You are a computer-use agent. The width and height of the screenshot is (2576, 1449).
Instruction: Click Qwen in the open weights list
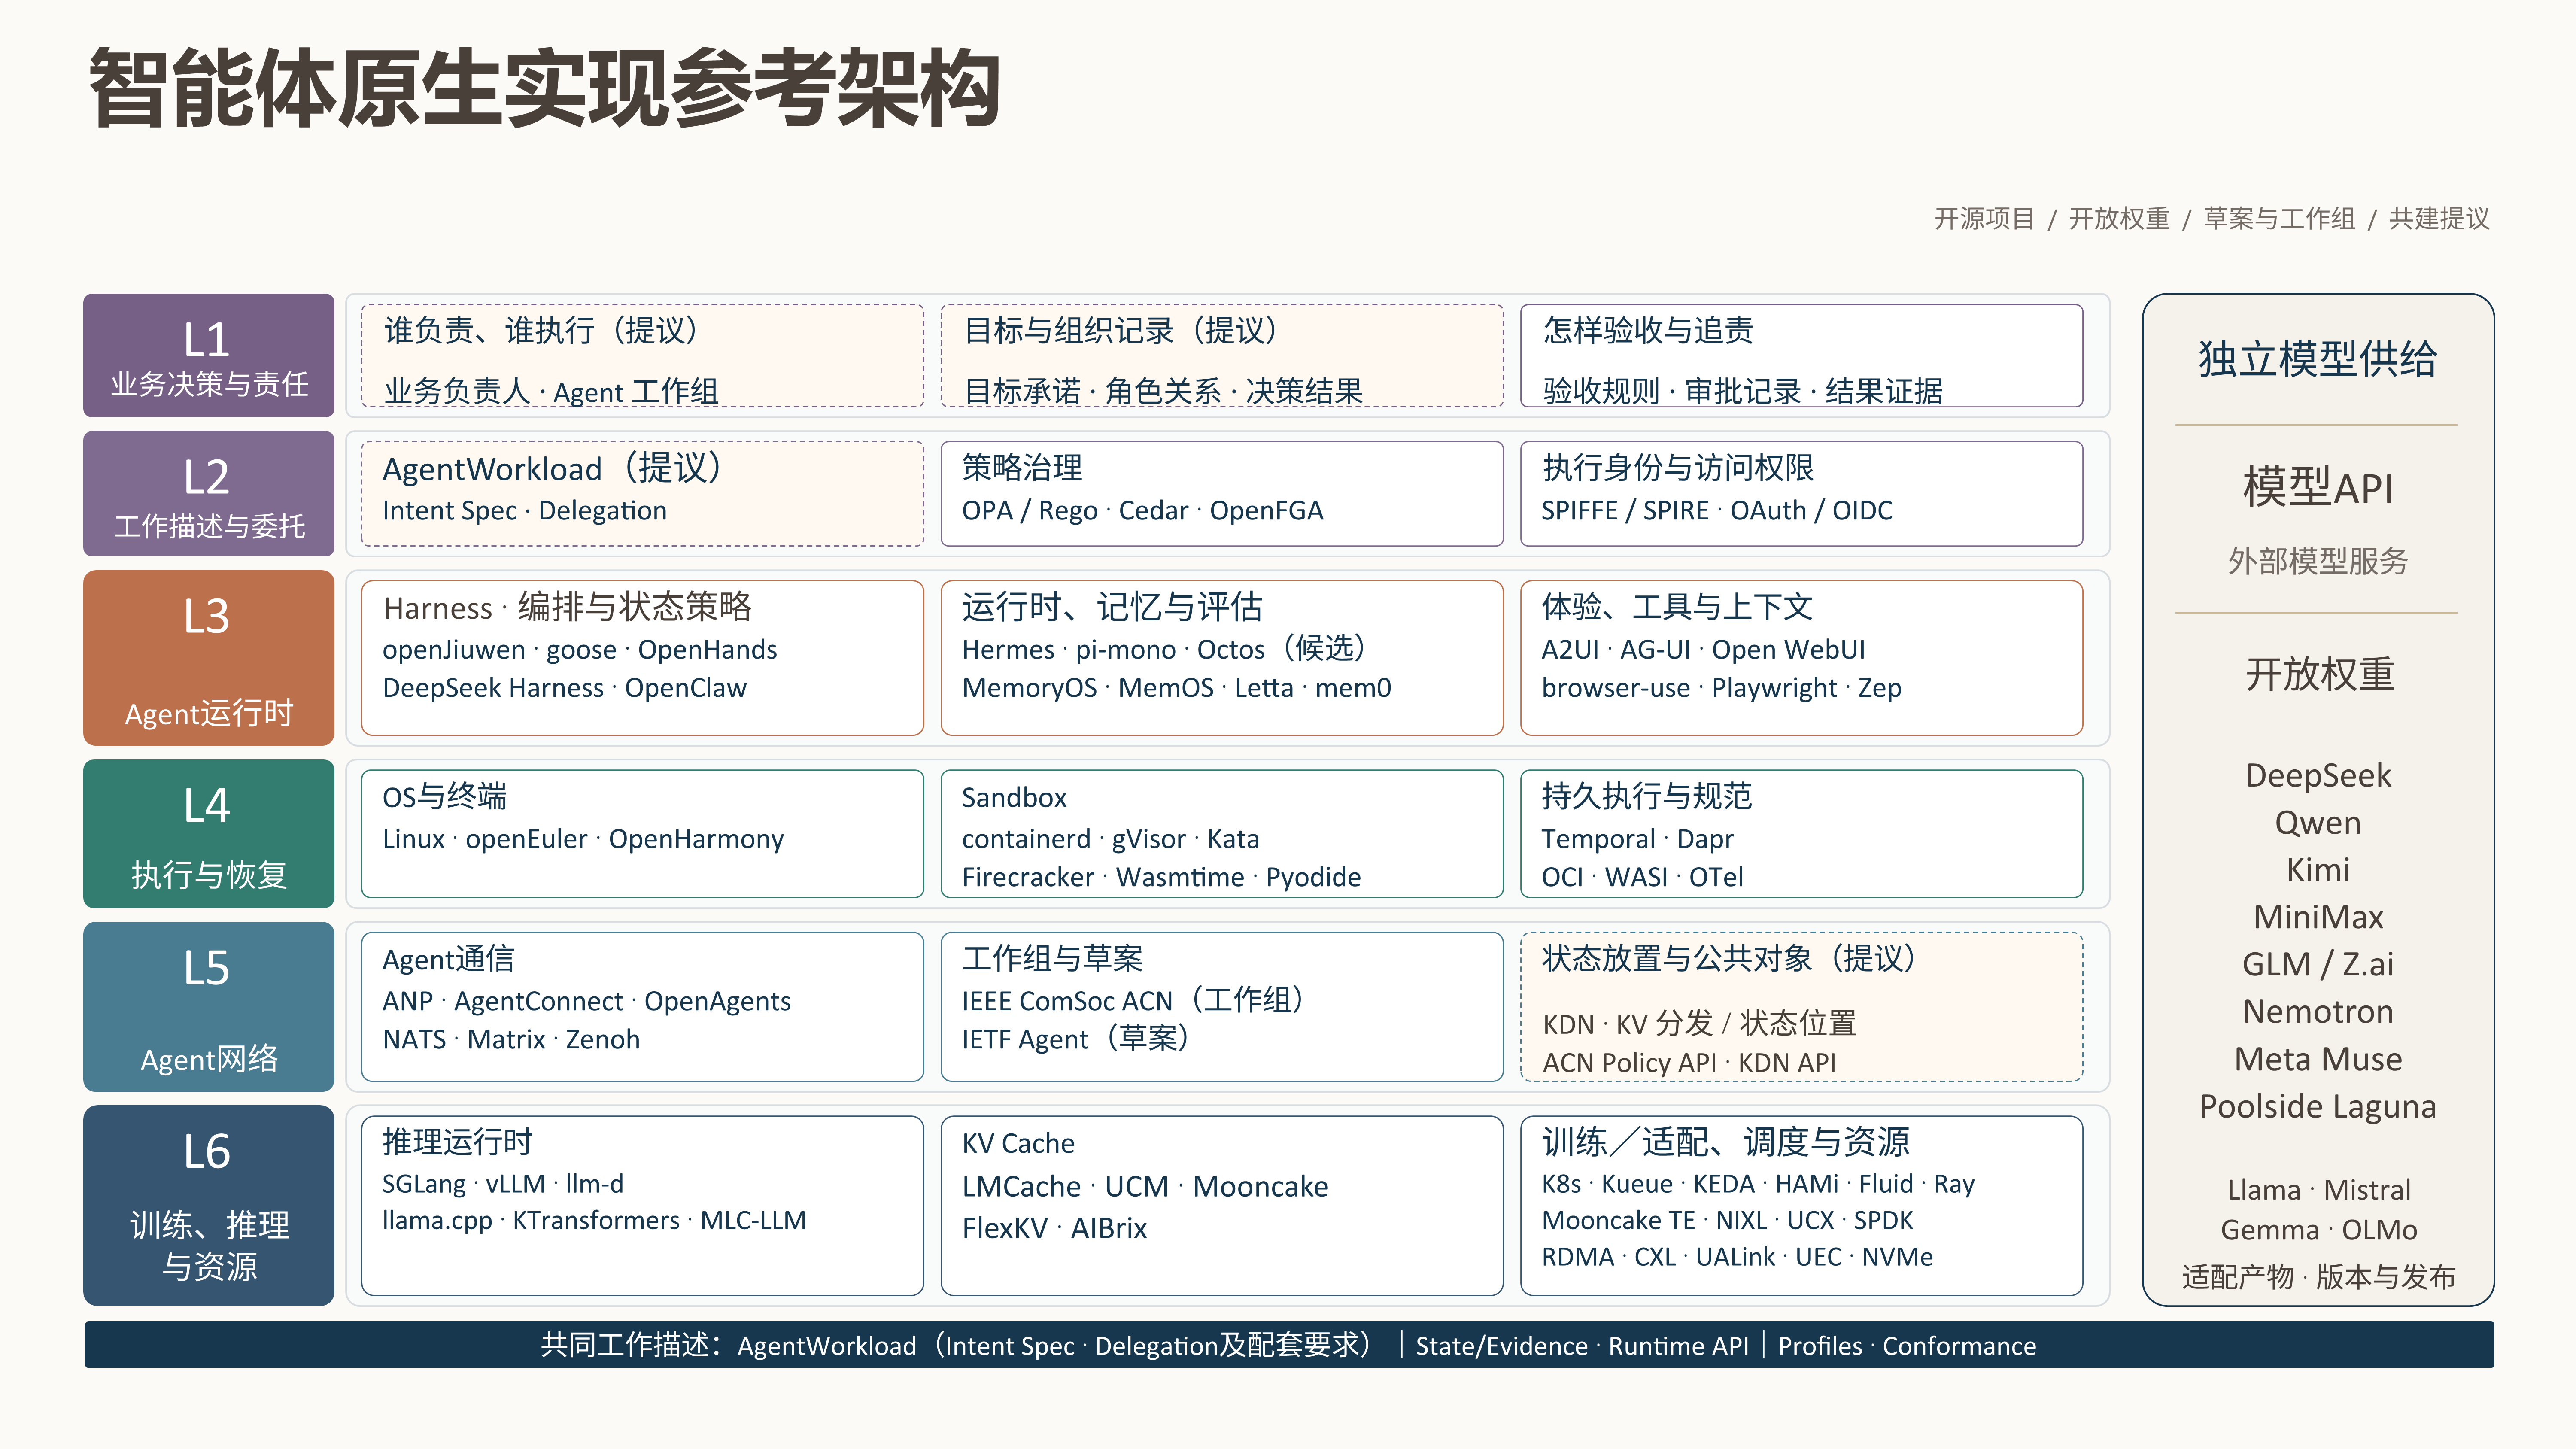(2318, 823)
